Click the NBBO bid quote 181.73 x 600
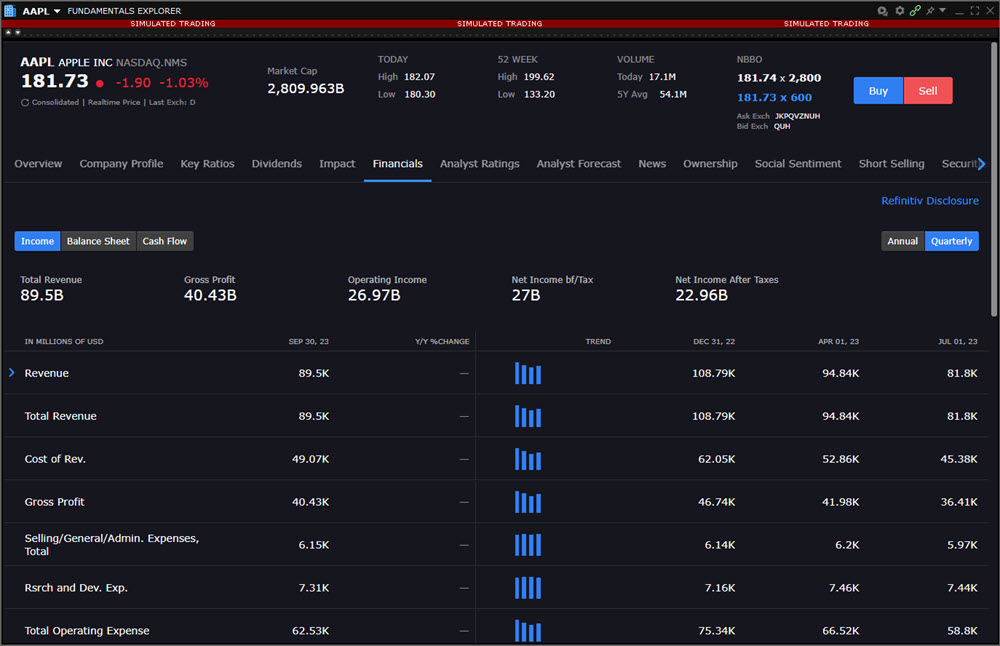Screen dimensions: 1000x646 point(774,98)
